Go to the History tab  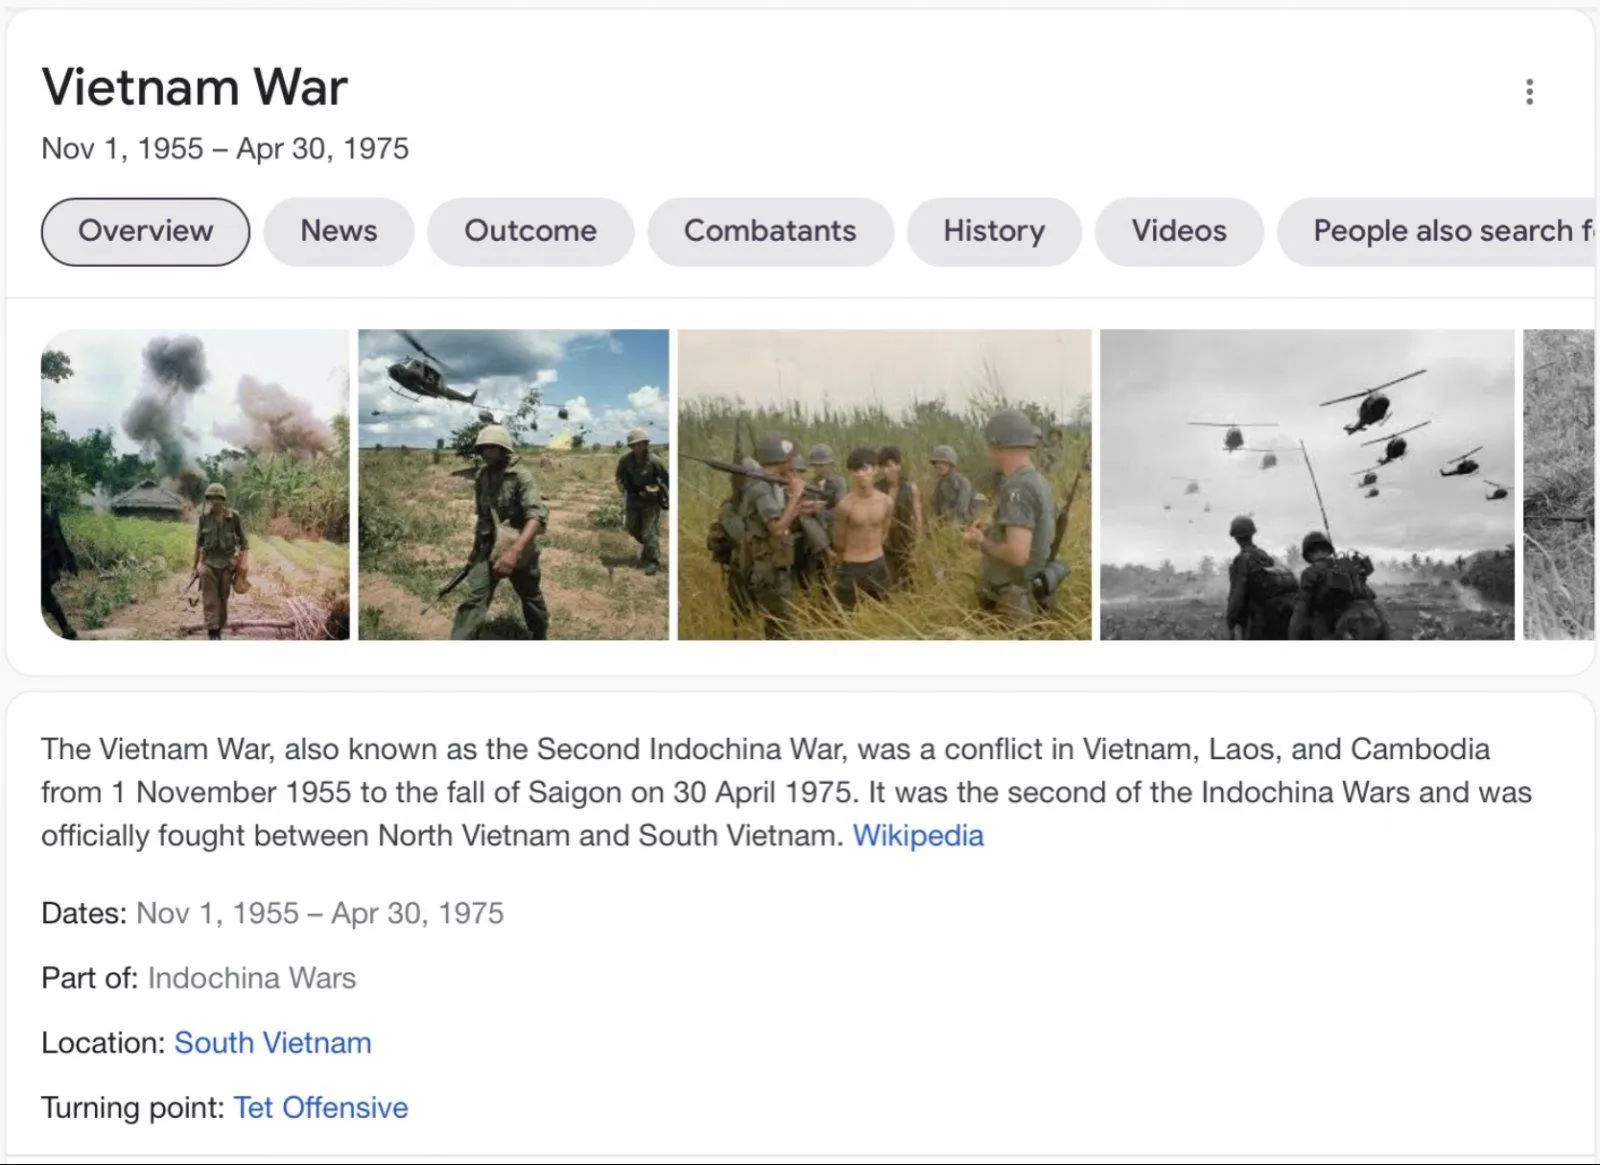point(993,231)
